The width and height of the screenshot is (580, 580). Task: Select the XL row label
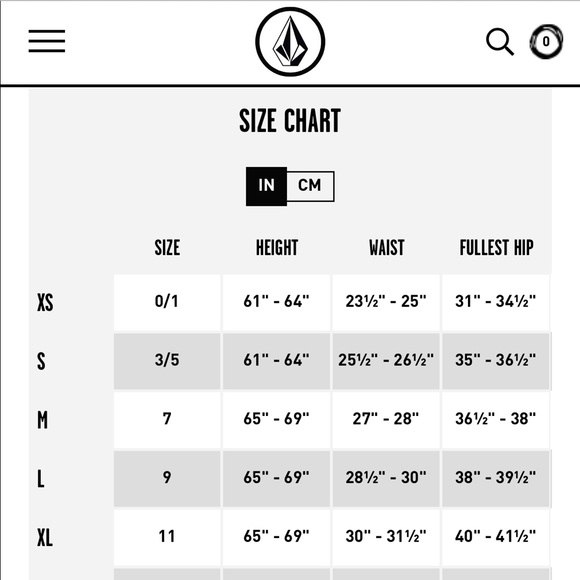click(x=45, y=537)
